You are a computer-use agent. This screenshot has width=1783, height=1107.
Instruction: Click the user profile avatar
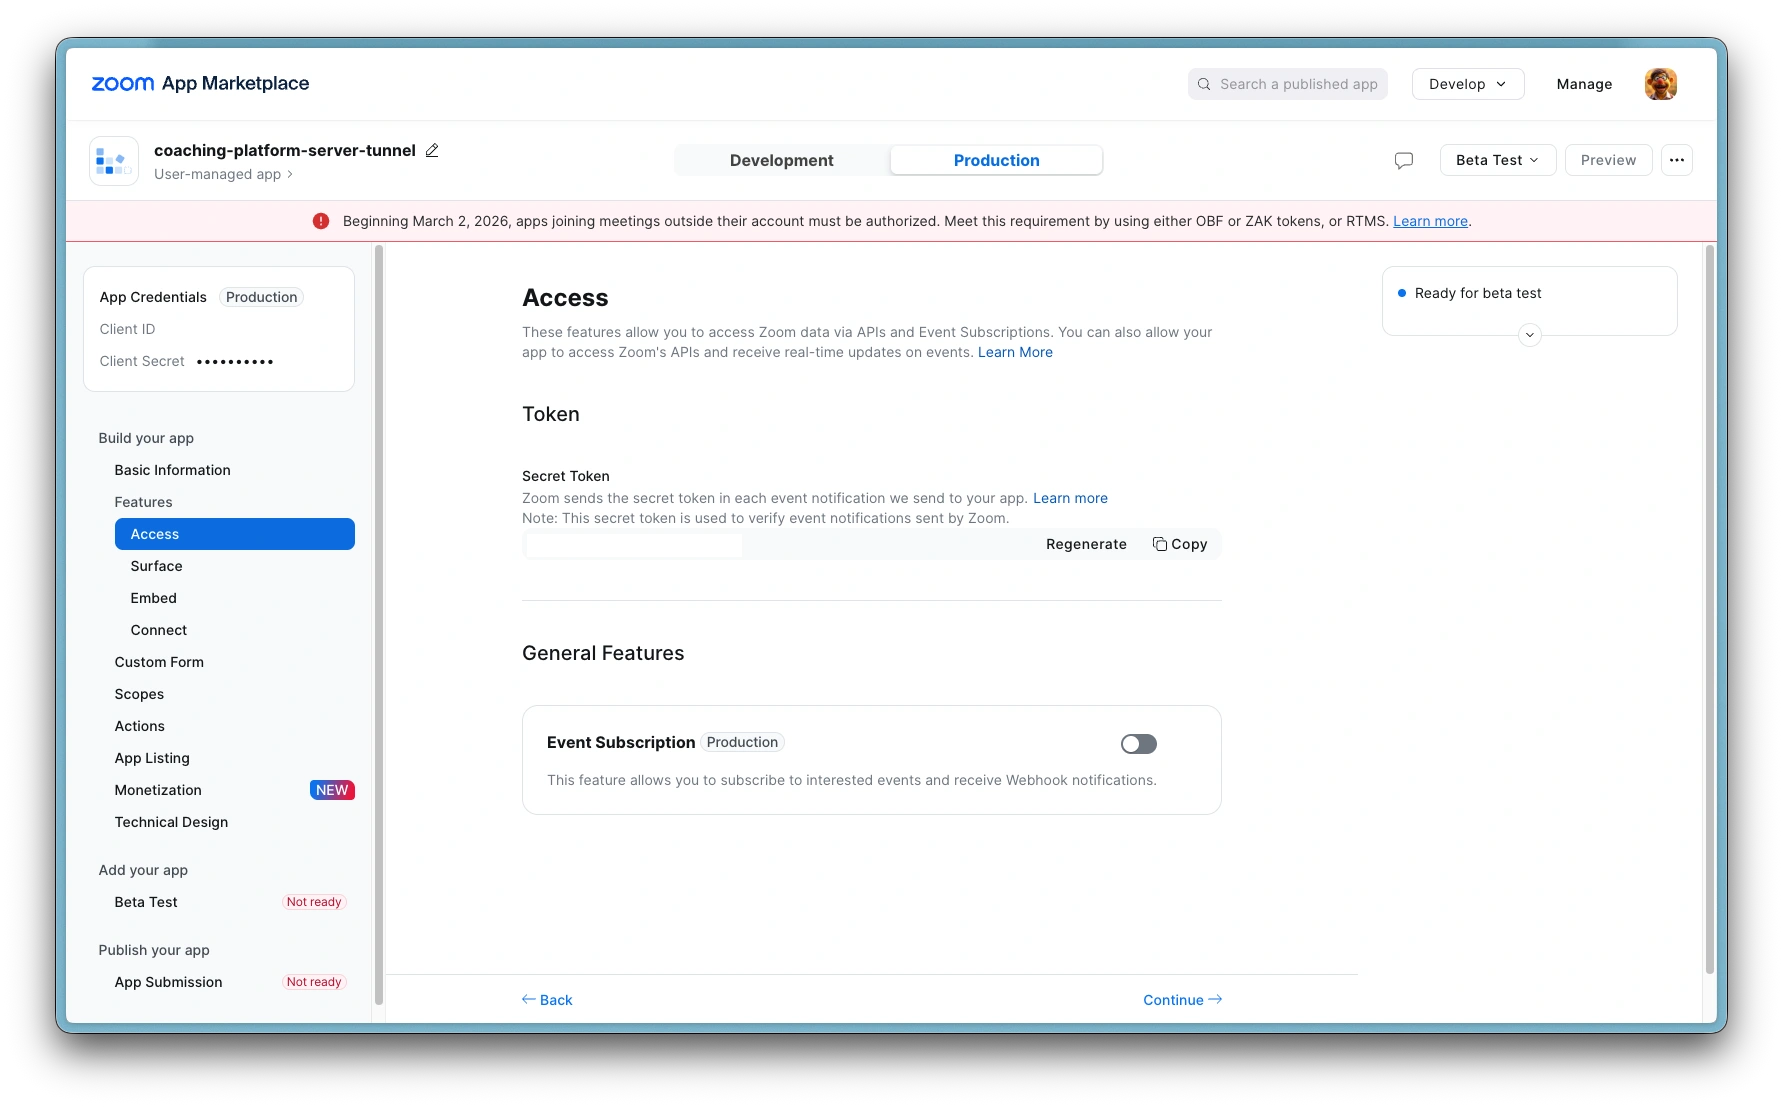click(1660, 84)
